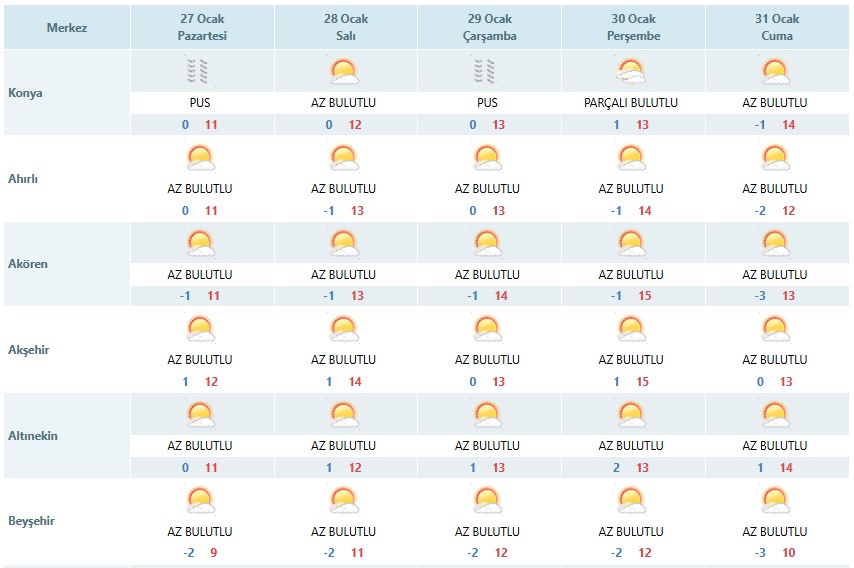
Task: Open the Ahırlı district link
Action: coord(23,179)
